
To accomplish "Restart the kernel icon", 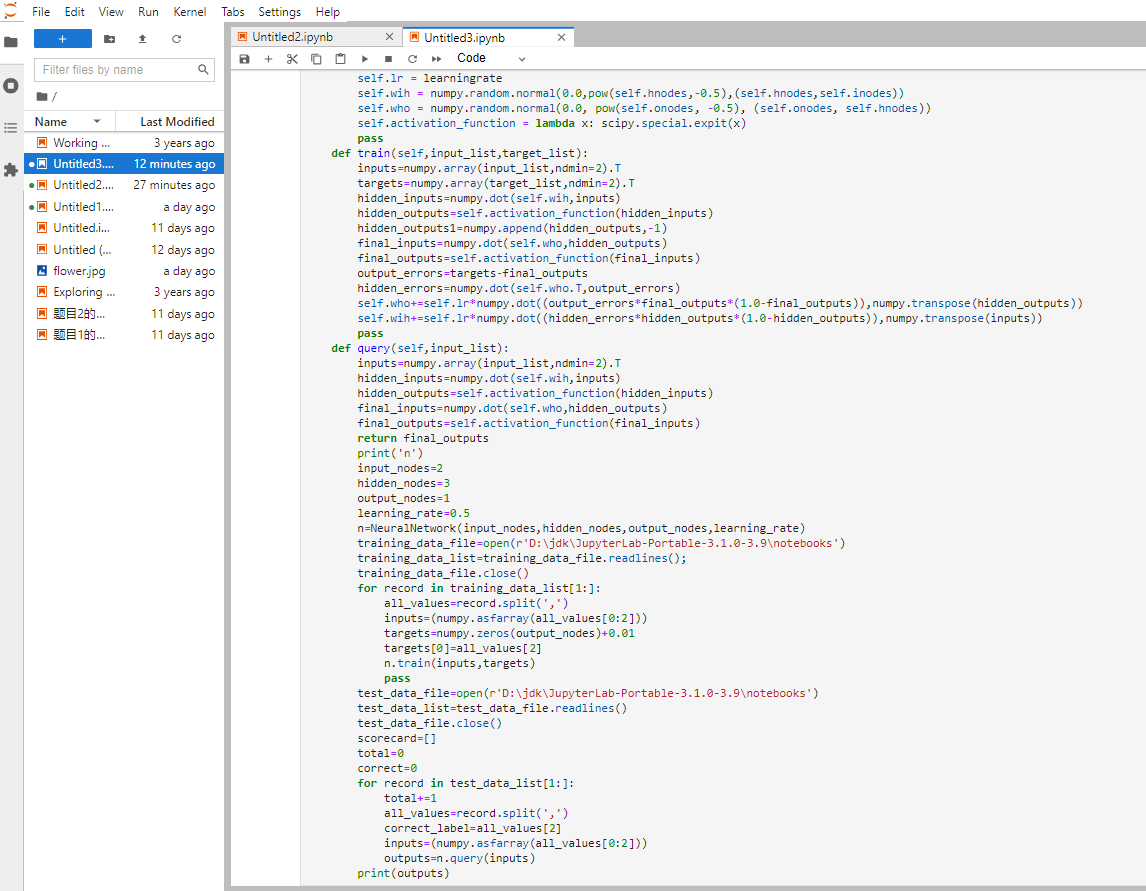I will pos(412,59).
